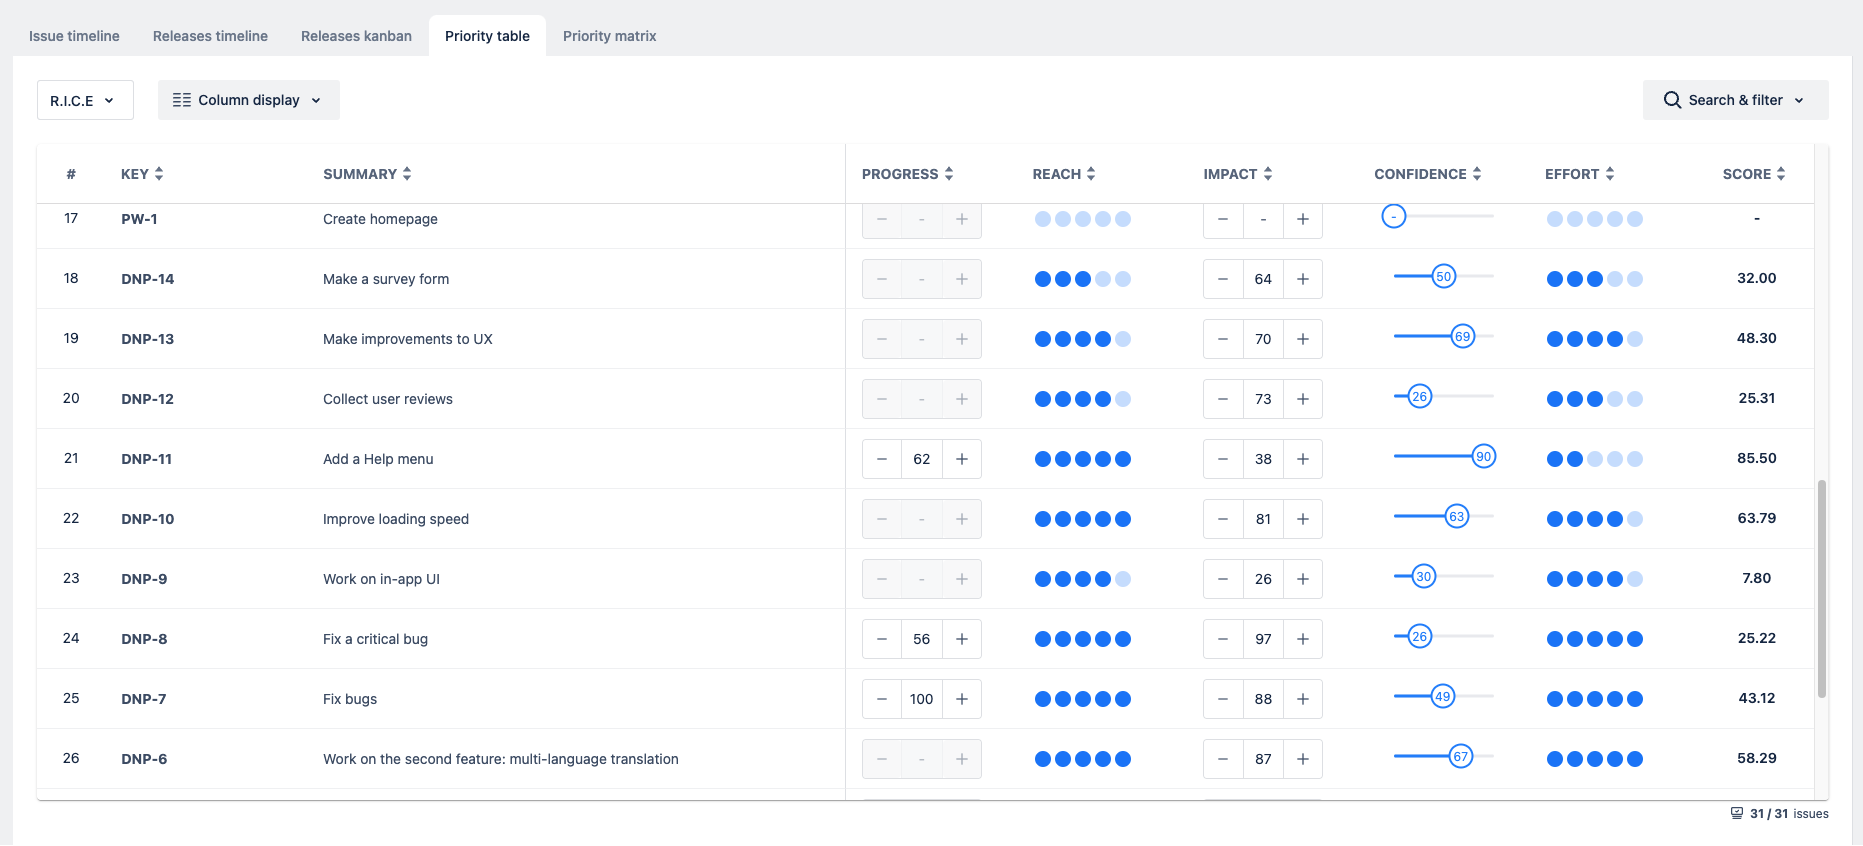Expand the Column display menu
The height and width of the screenshot is (846, 1863).
coord(248,100)
